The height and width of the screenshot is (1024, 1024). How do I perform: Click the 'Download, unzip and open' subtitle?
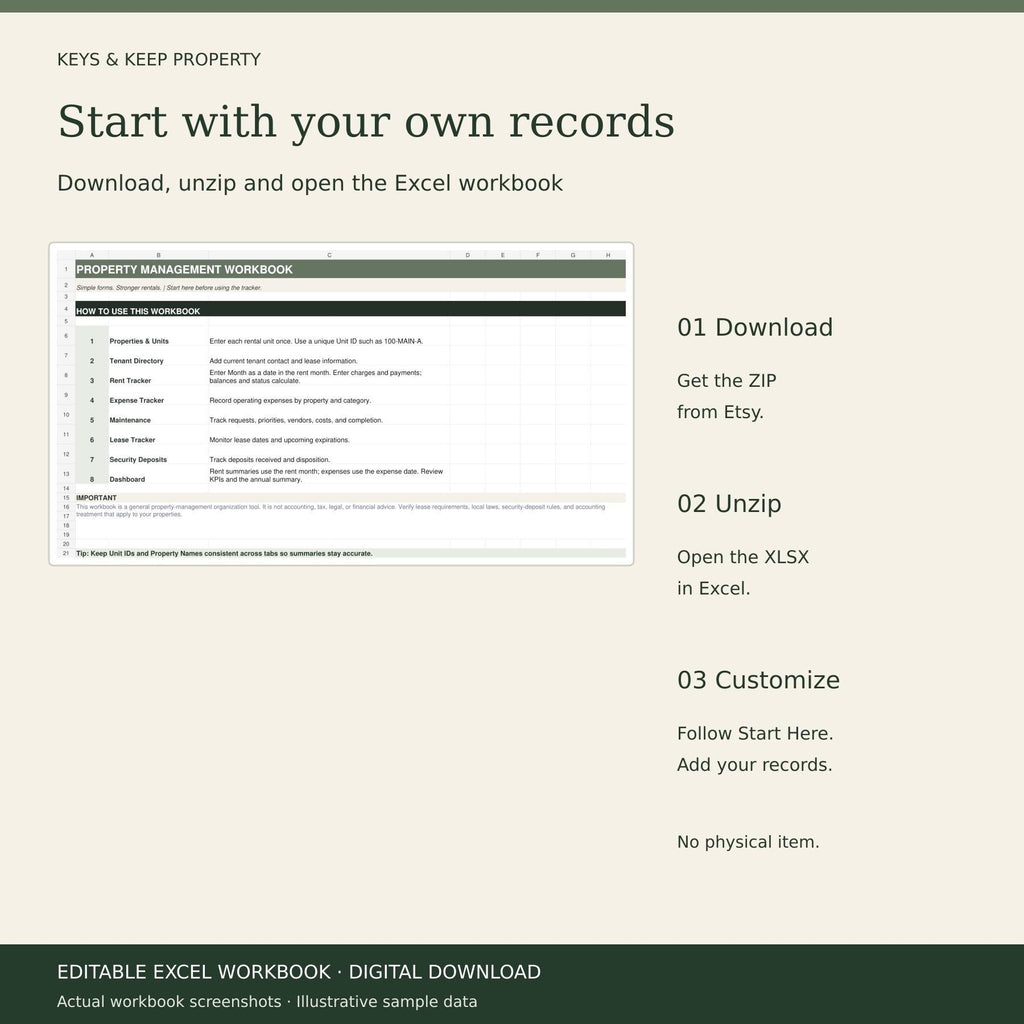pyautogui.click(x=310, y=184)
